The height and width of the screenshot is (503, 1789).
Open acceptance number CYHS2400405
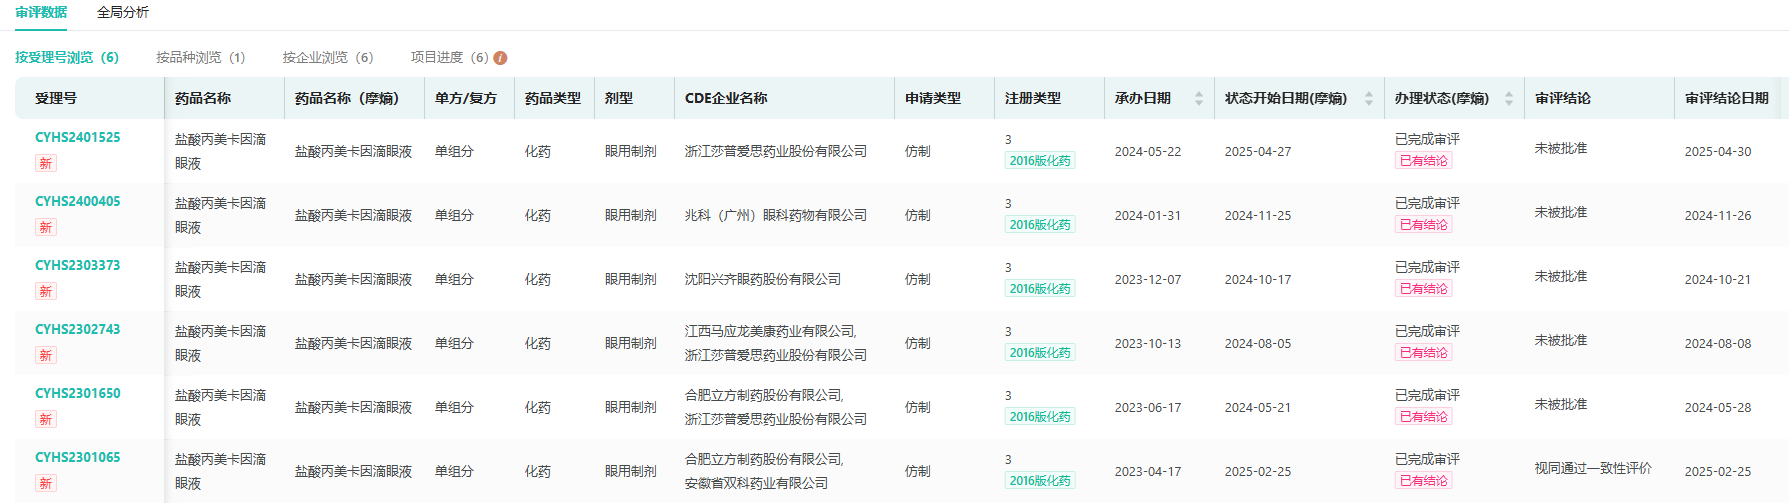click(x=78, y=202)
